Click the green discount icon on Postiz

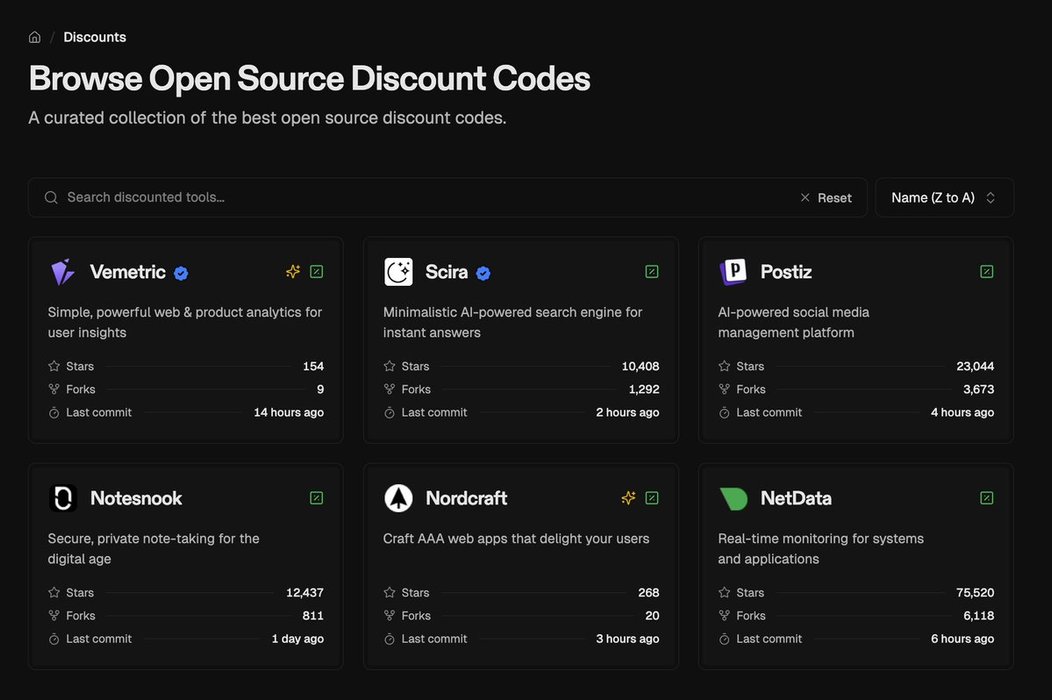coord(987,272)
